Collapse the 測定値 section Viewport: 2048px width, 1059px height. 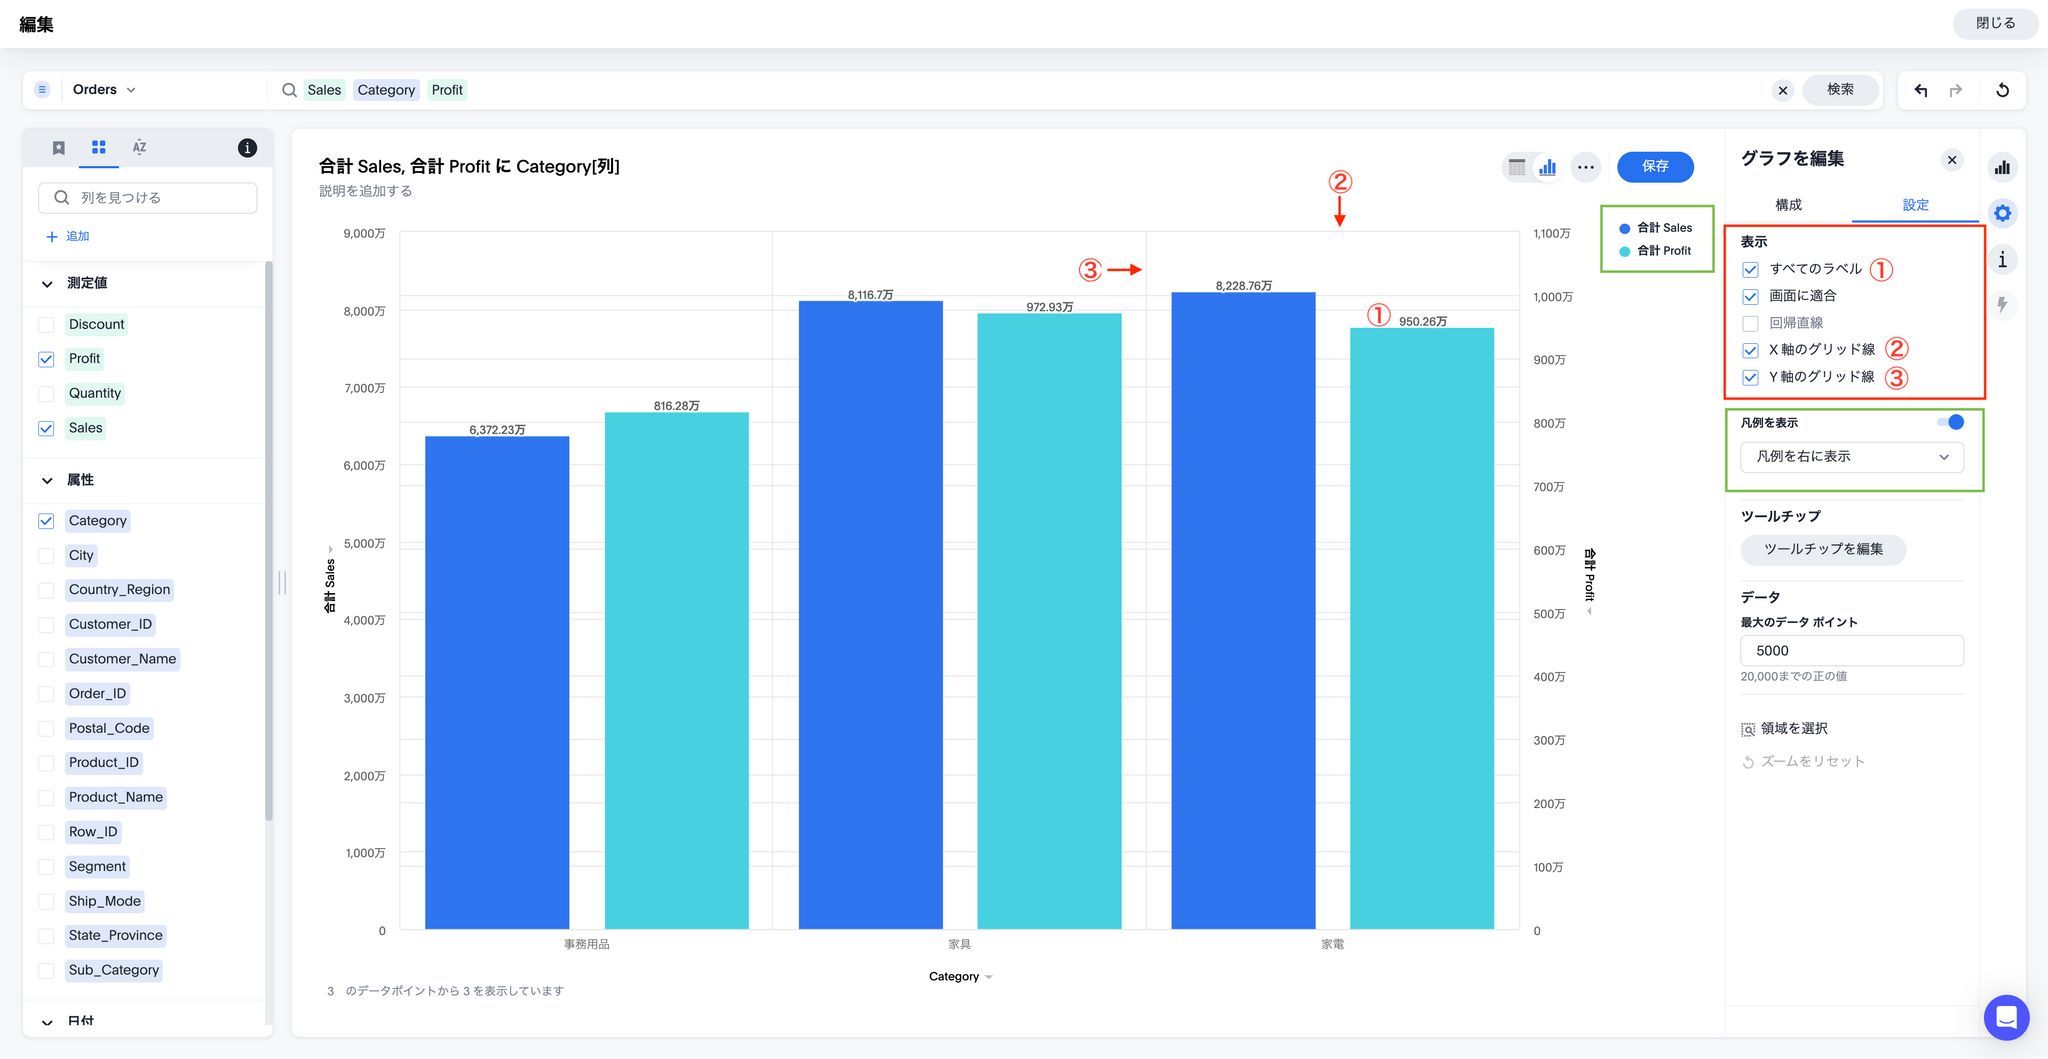(47, 284)
